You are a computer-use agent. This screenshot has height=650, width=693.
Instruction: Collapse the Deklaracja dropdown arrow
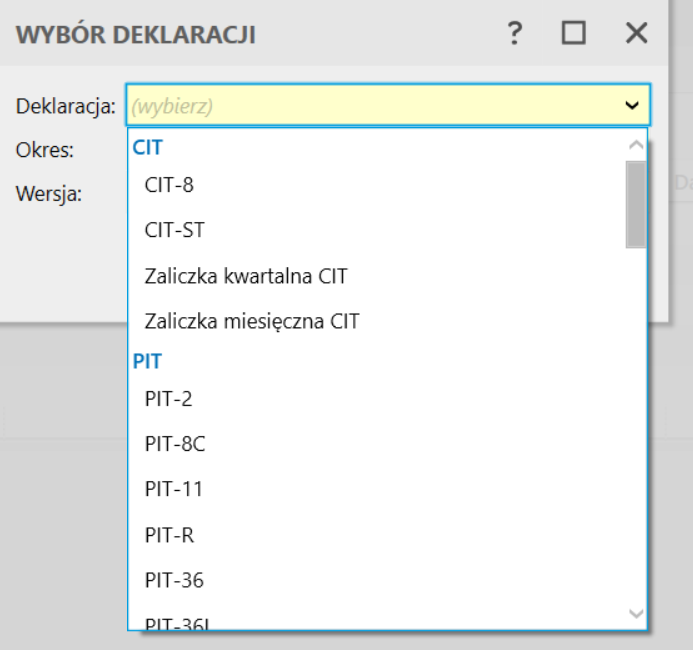[x=632, y=104]
